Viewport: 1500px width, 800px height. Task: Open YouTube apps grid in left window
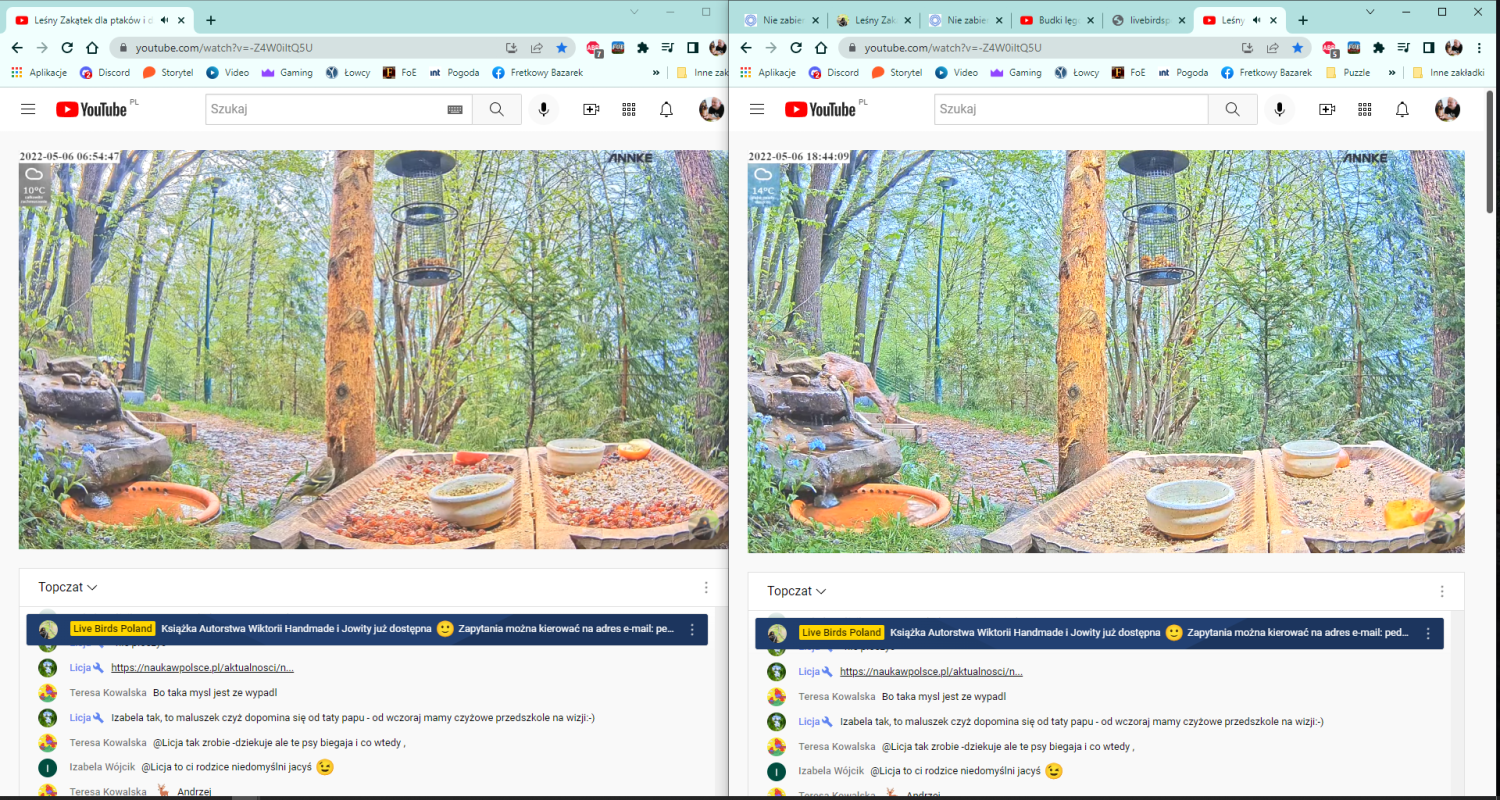click(x=629, y=109)
